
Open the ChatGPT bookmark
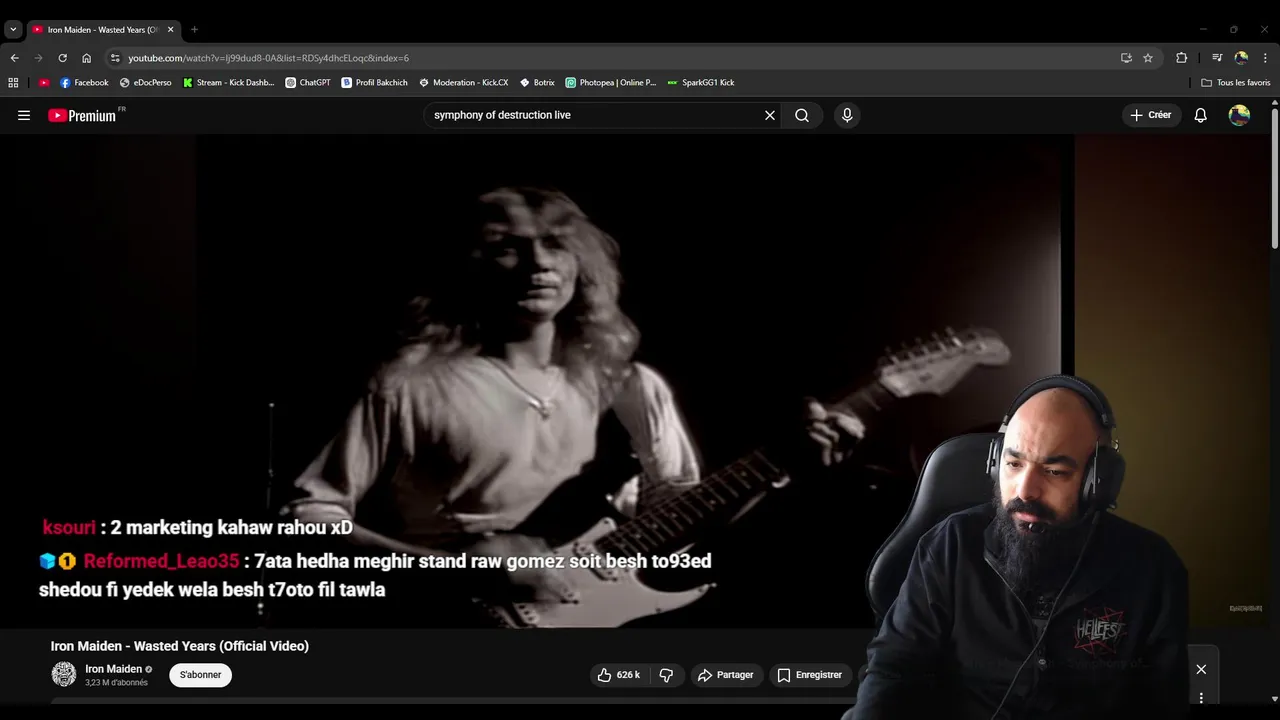click(x=308, y=83)
